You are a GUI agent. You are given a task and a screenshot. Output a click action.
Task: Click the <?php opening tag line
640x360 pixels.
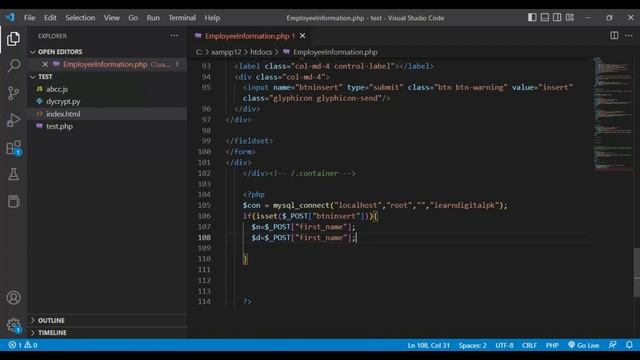(253, 195)
